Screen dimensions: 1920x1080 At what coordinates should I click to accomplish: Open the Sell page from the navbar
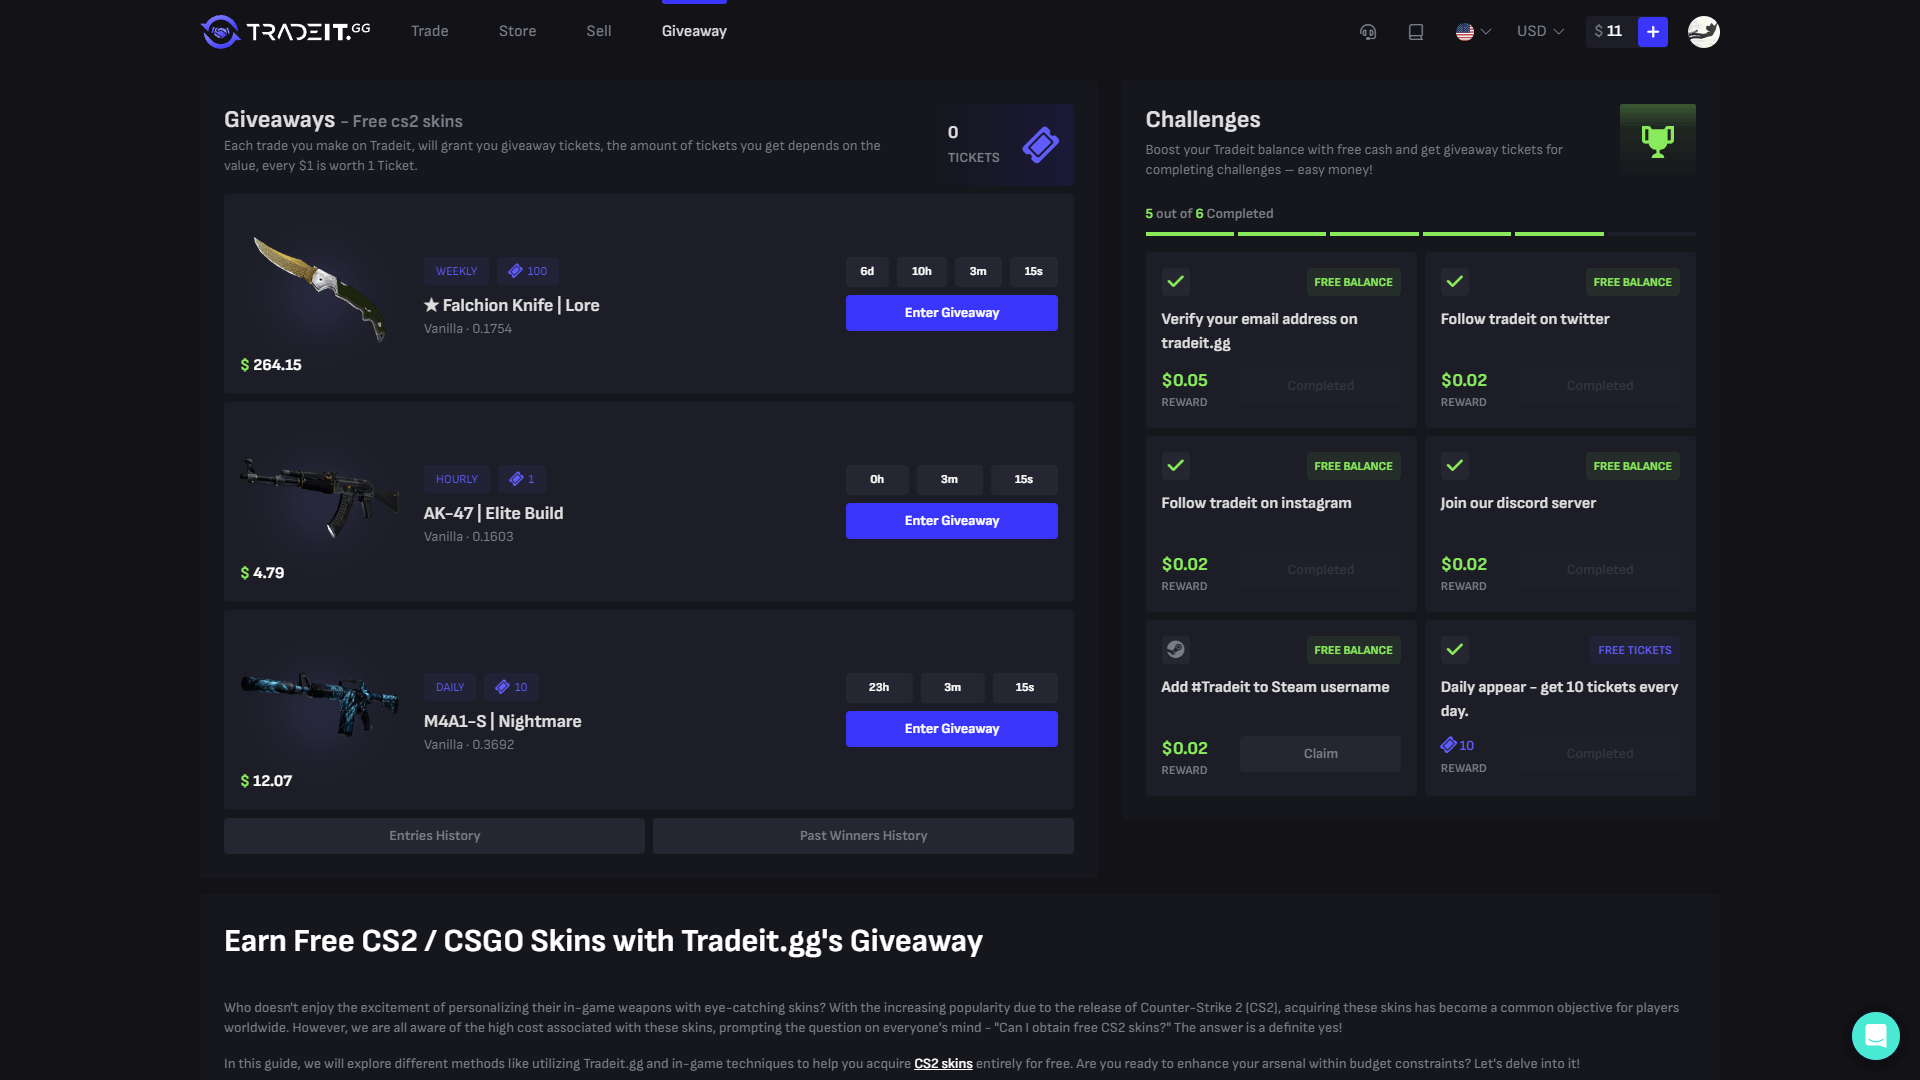tap(598, 31)
